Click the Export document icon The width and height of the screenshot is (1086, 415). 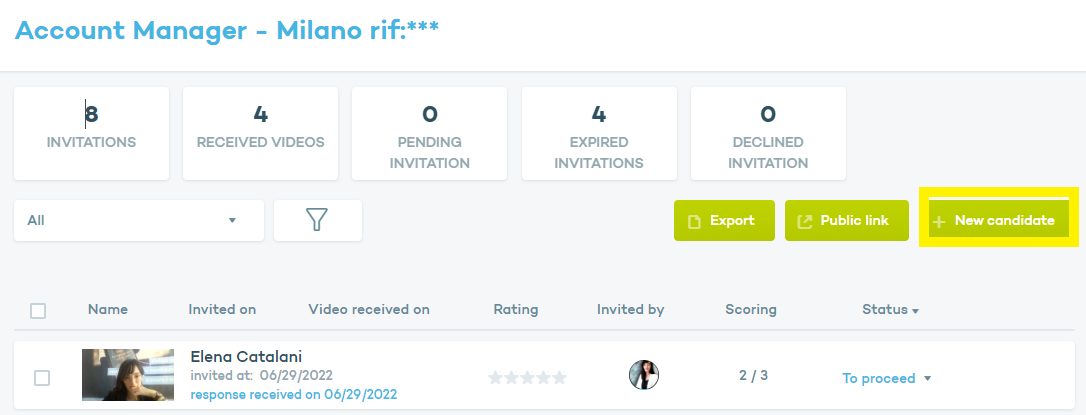694,221
